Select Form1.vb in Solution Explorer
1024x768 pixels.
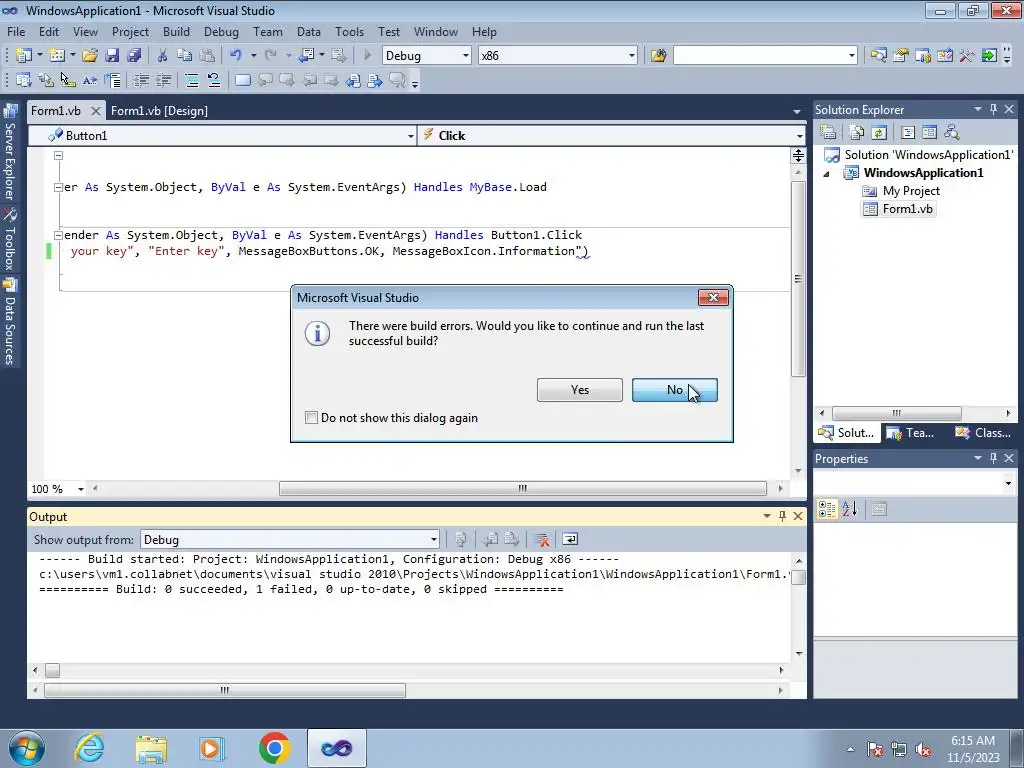[899, 209]
